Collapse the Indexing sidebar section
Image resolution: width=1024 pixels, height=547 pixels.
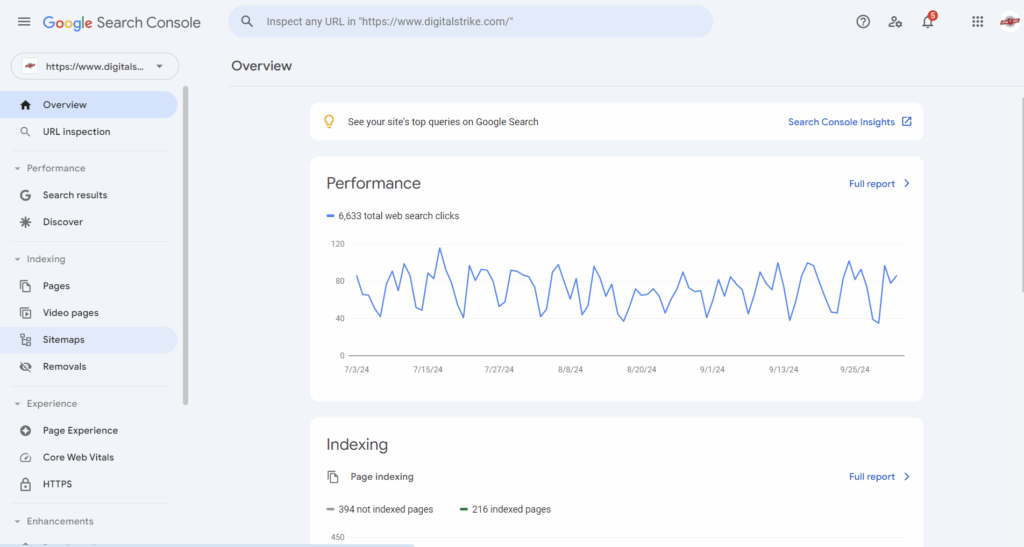point(18,259)
